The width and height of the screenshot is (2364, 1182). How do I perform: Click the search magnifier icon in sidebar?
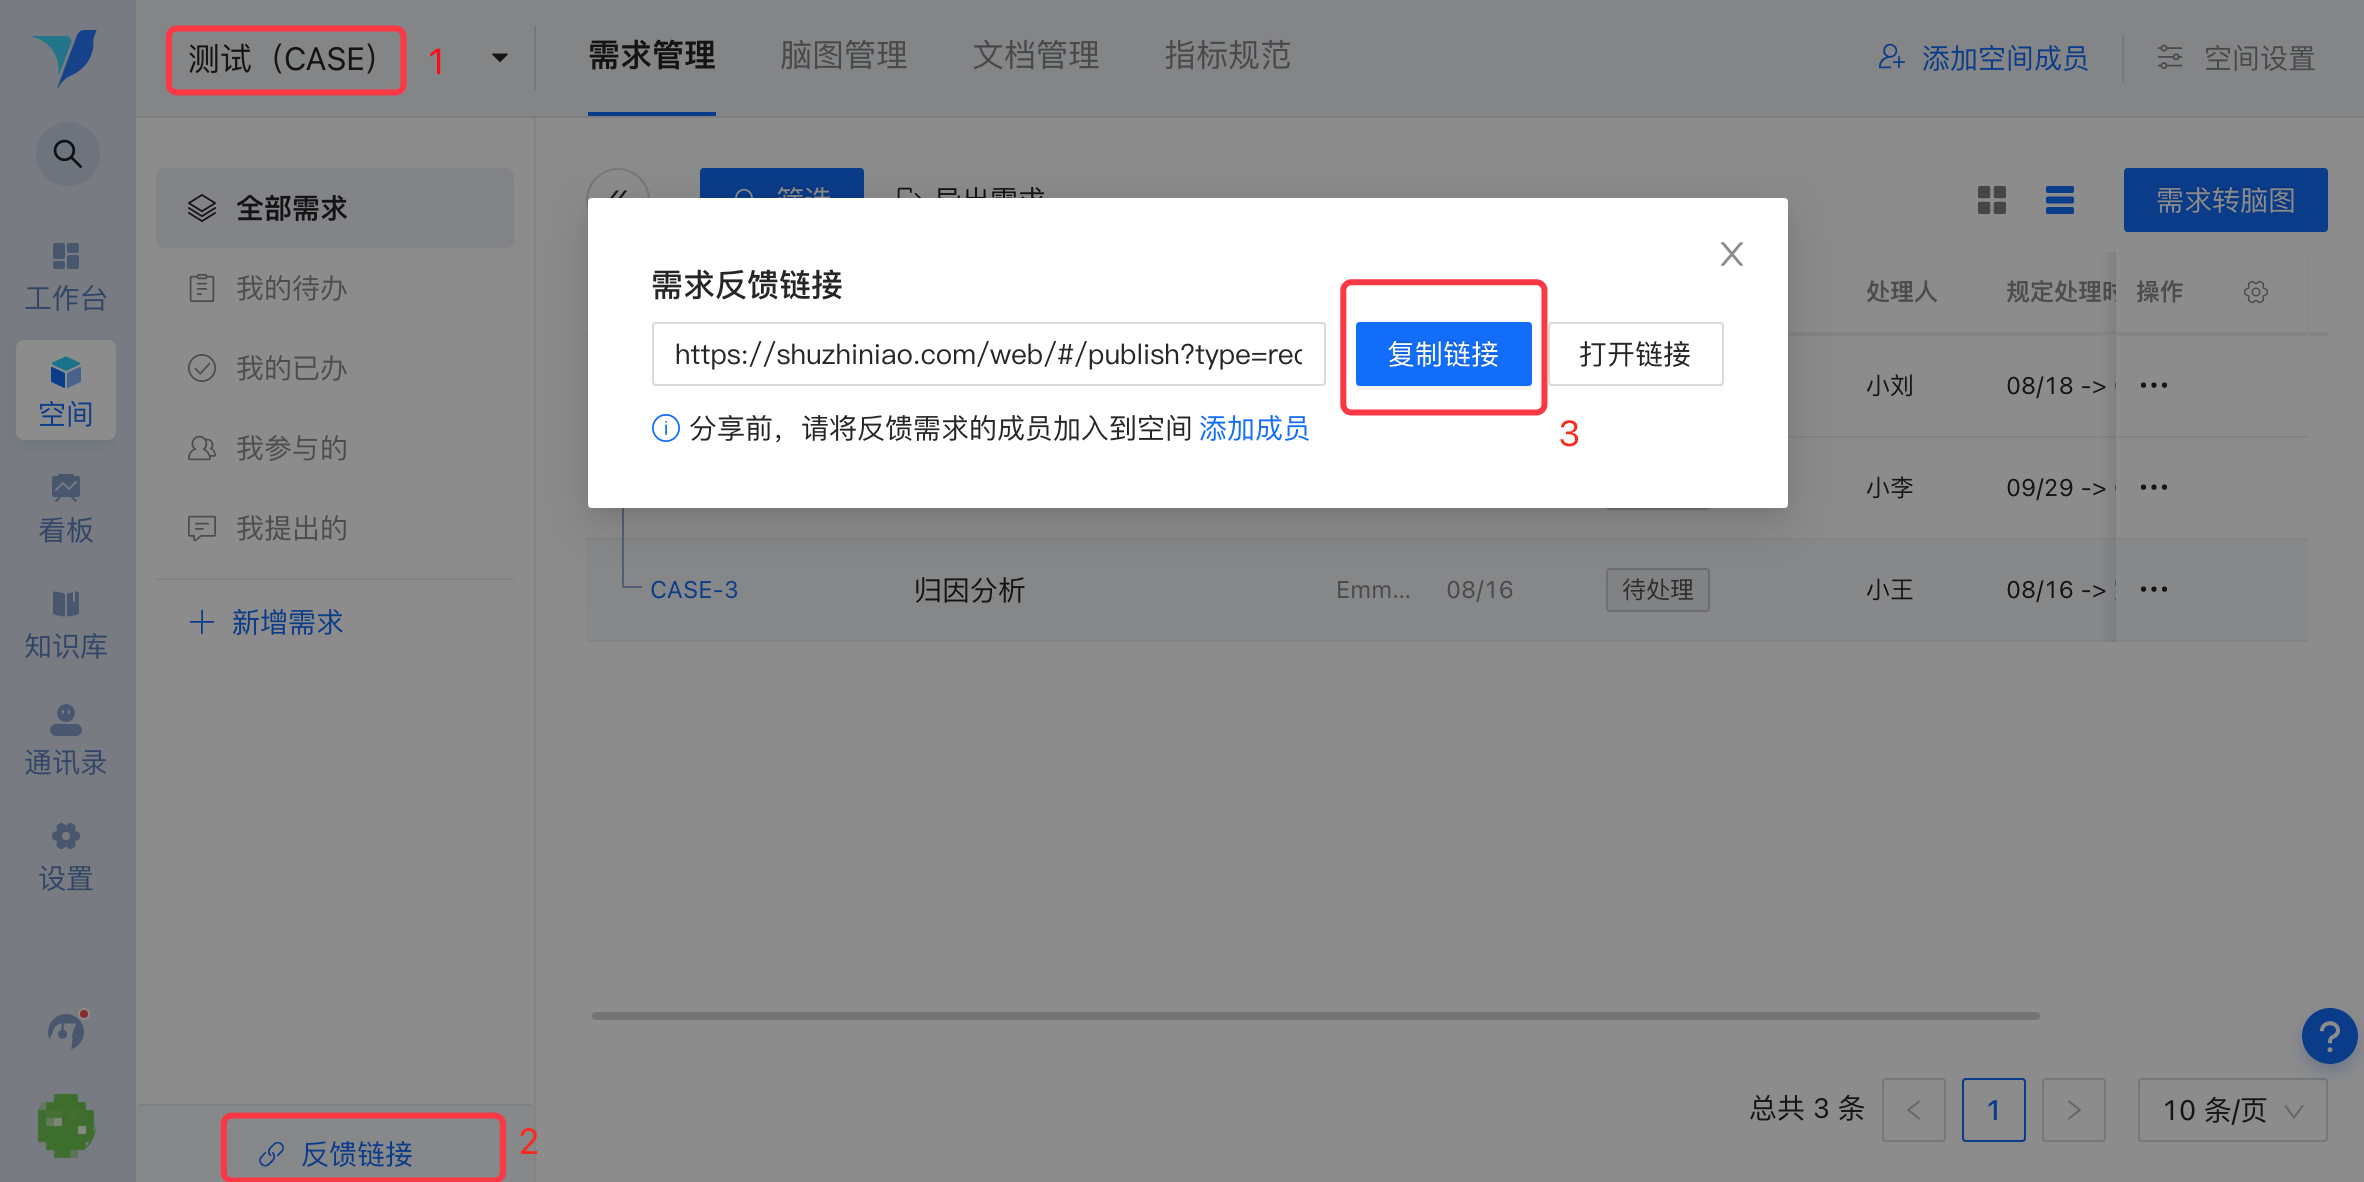click(67, 154)
